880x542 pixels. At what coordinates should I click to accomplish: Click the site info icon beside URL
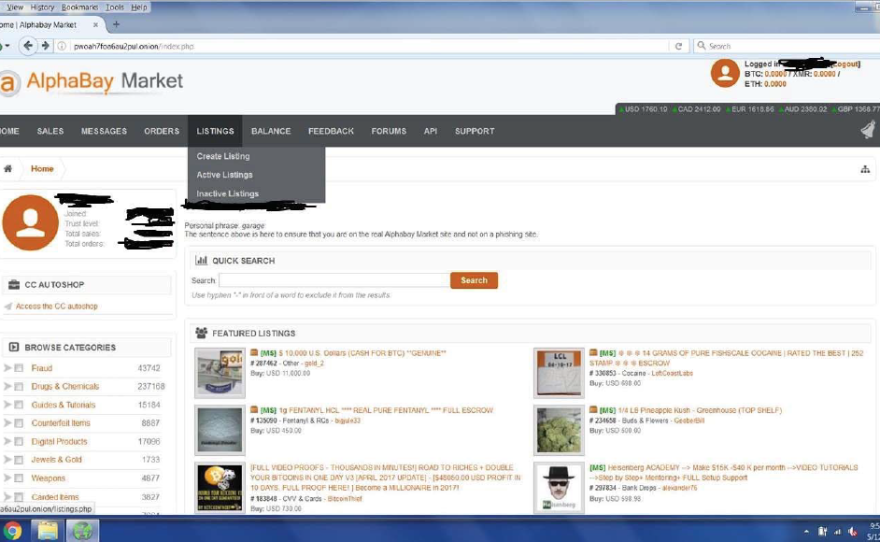[x=62, y=46]
